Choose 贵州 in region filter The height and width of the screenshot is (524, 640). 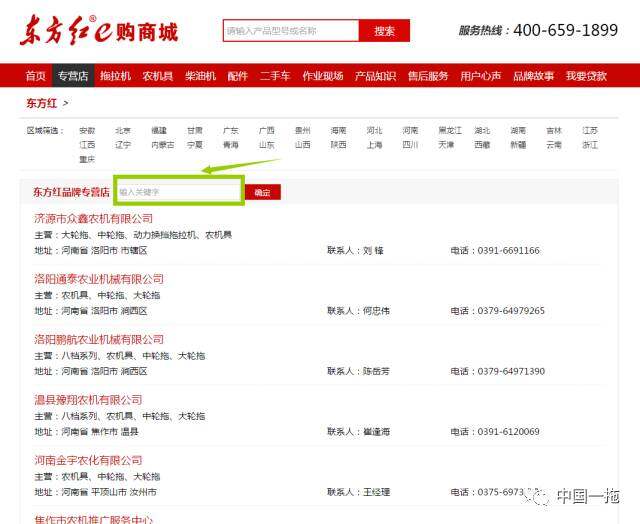(302, 131)
